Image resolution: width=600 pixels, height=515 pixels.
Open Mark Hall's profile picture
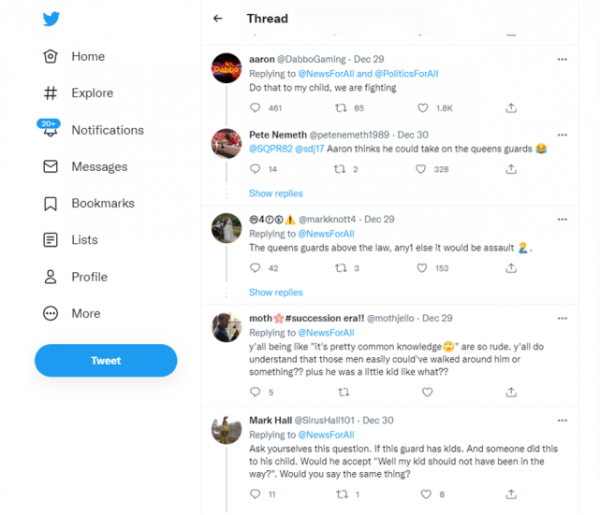click(x=225, y=430)
